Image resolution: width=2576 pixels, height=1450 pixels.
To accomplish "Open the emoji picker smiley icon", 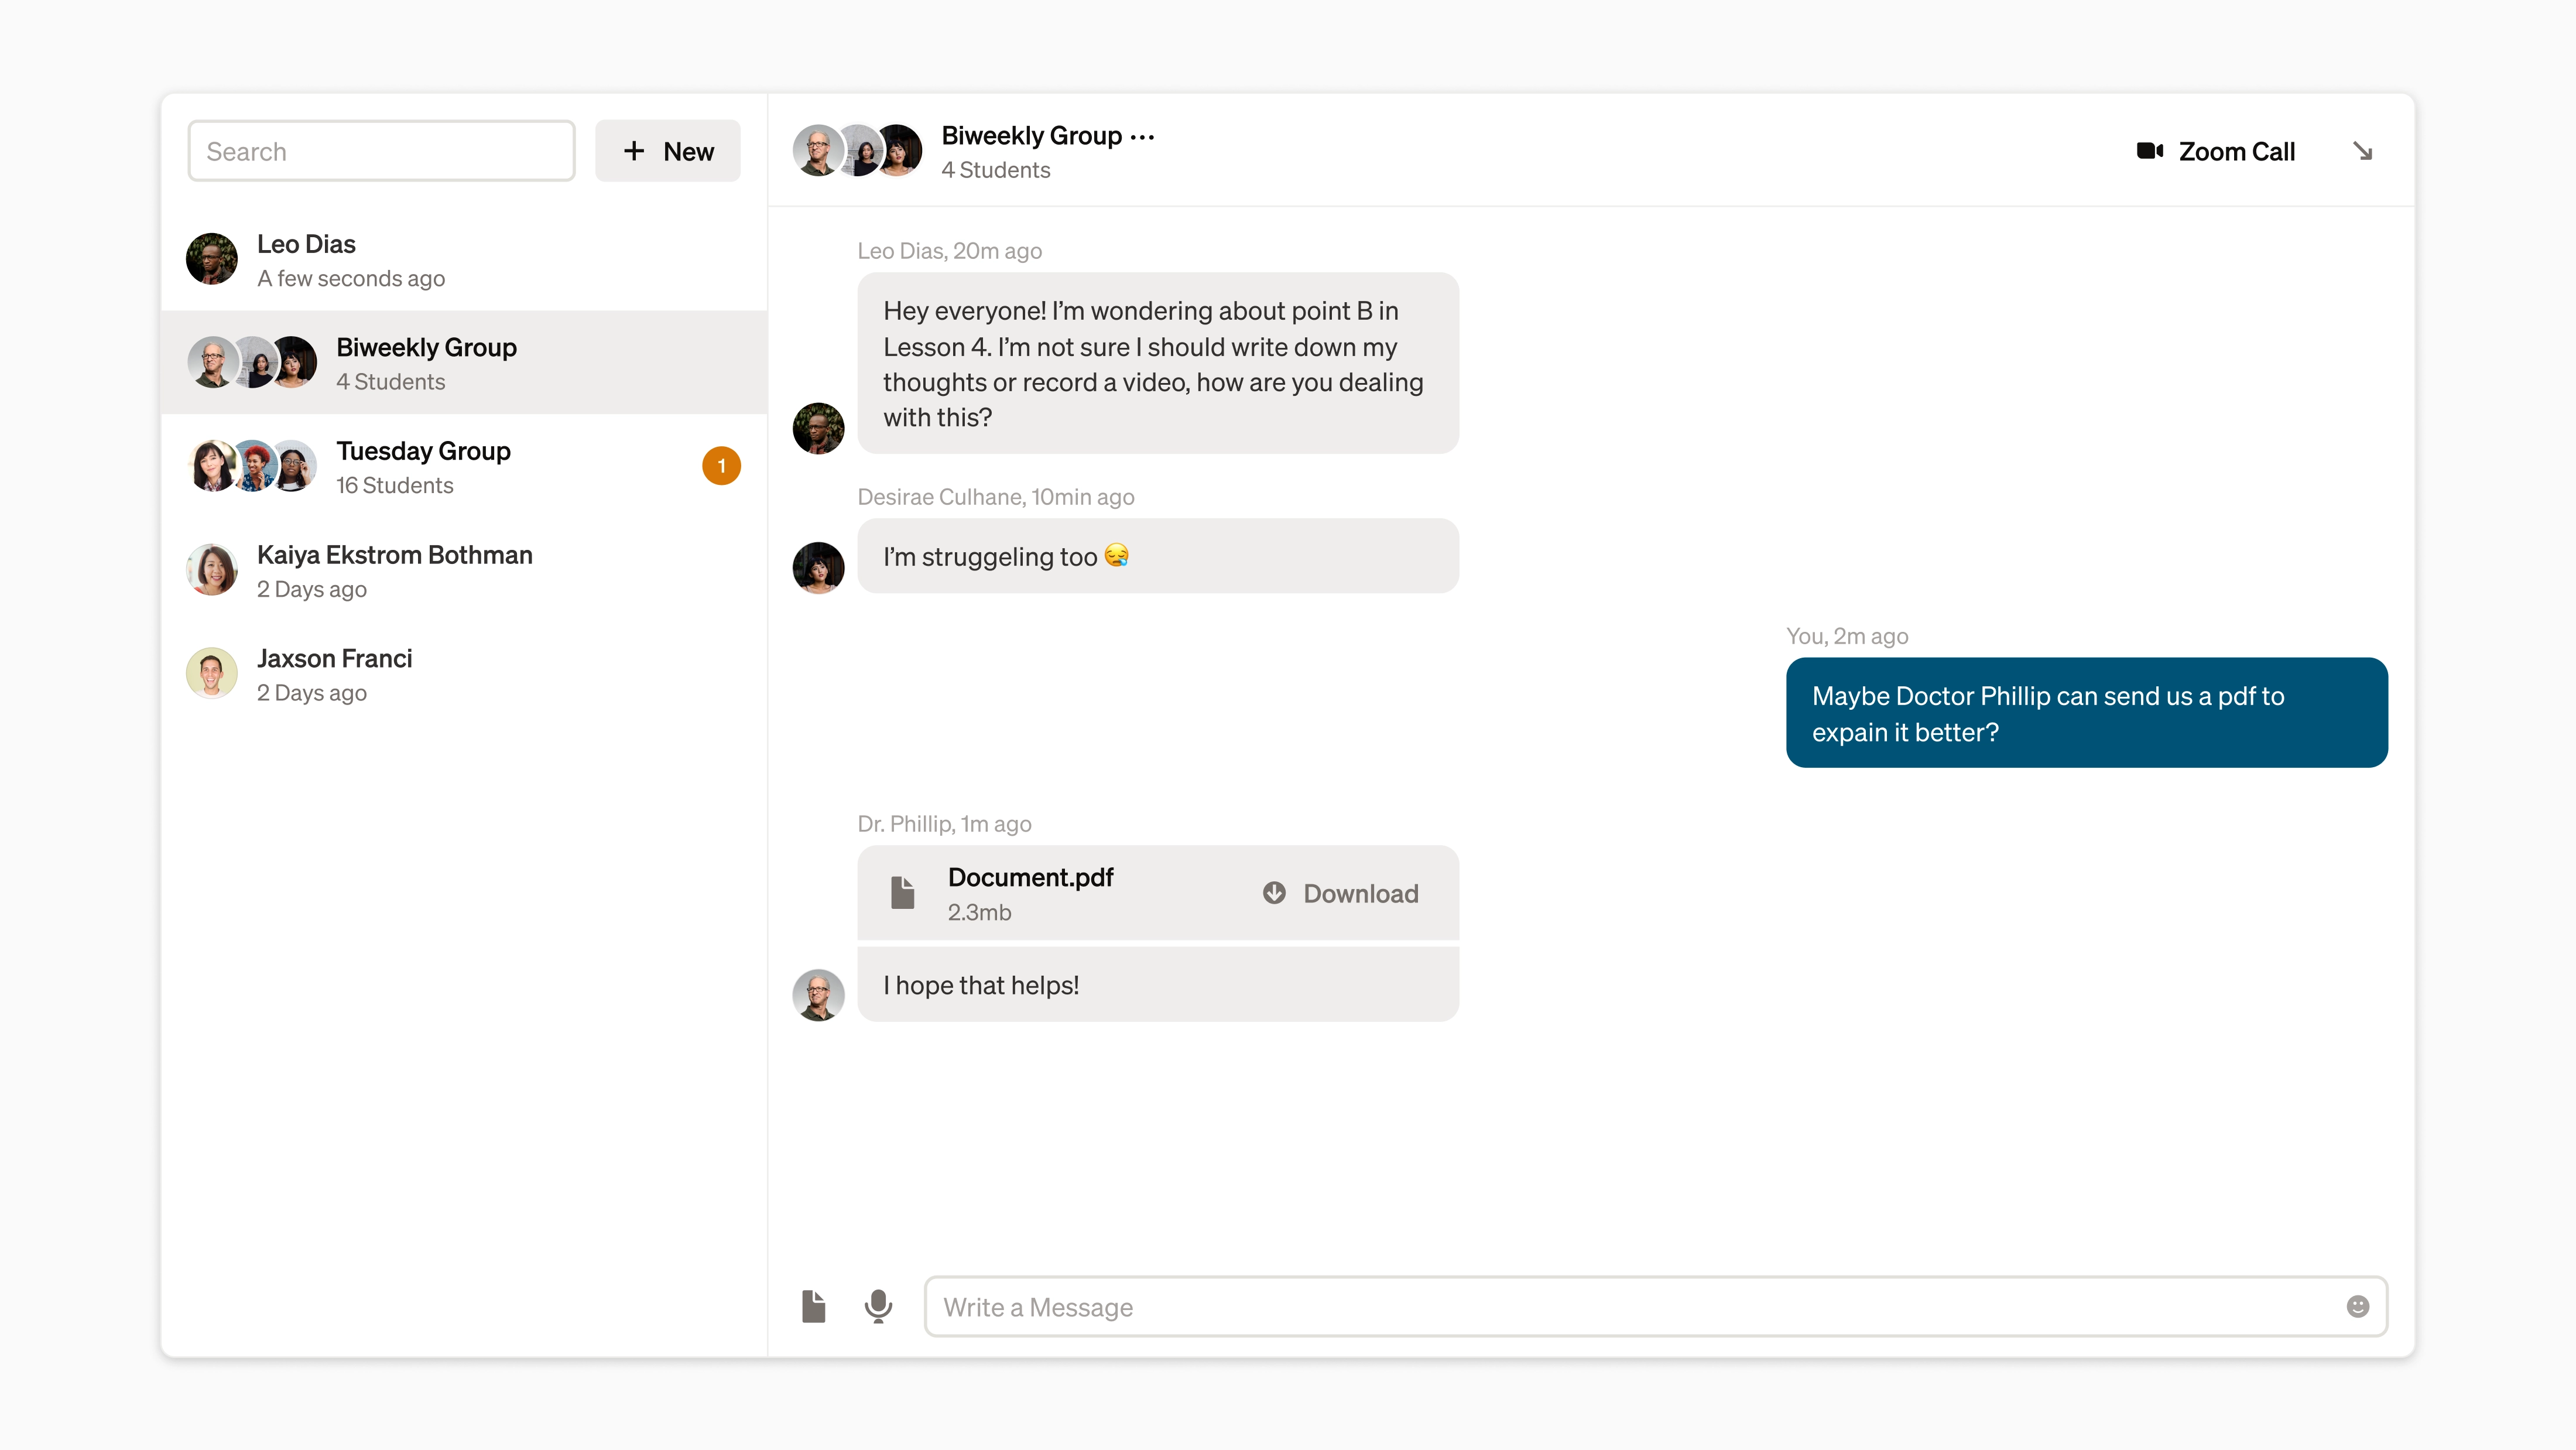I will coord(2357,1306).
